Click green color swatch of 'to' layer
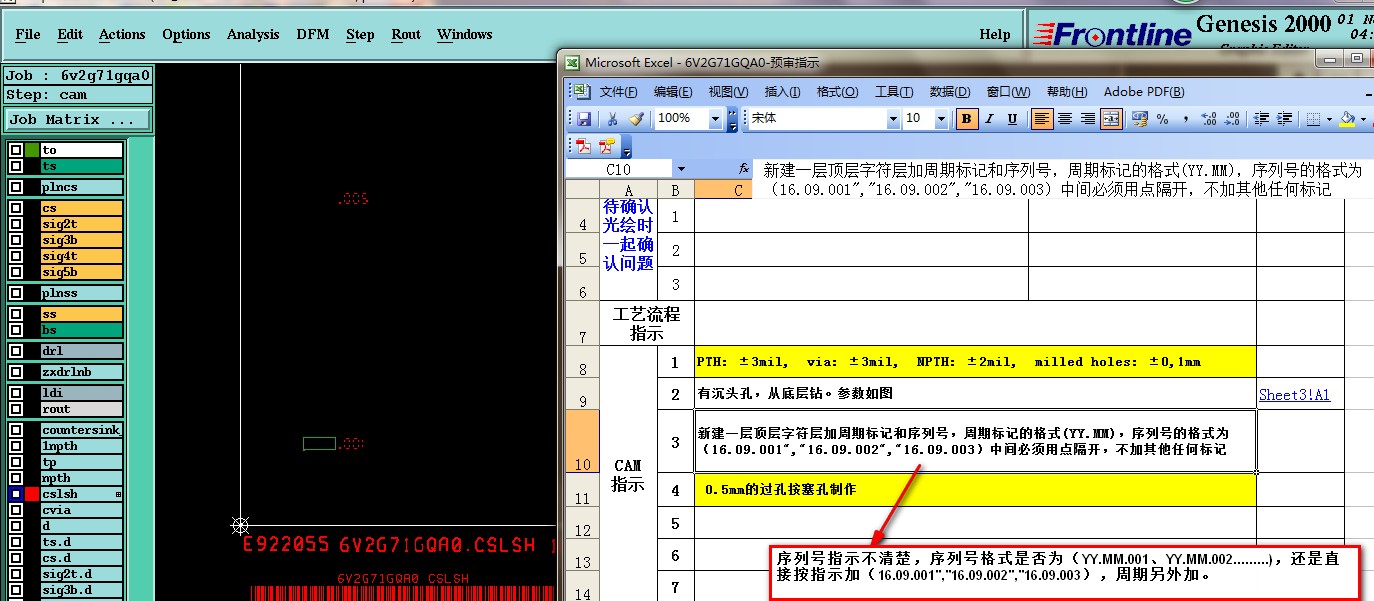This screenshot has height=601, width=1374. (32, 150)
